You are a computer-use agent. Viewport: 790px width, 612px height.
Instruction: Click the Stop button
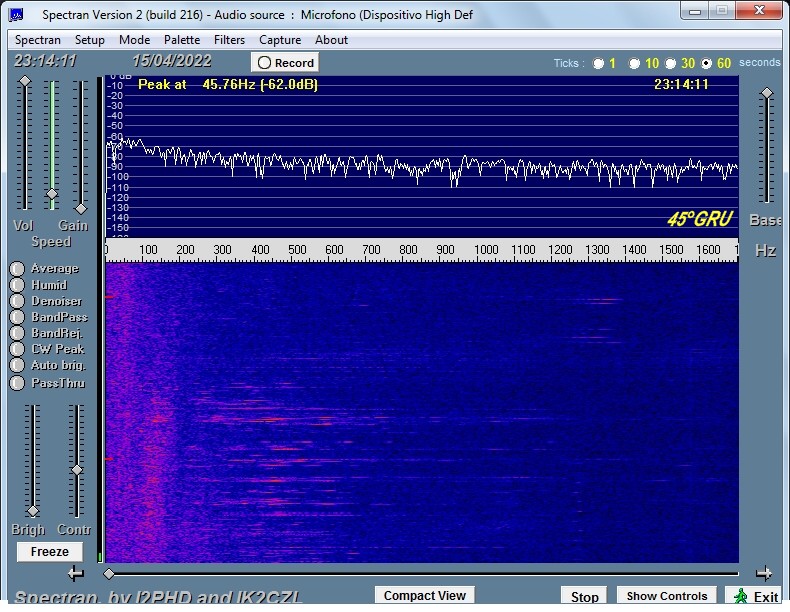click(584, 596)
